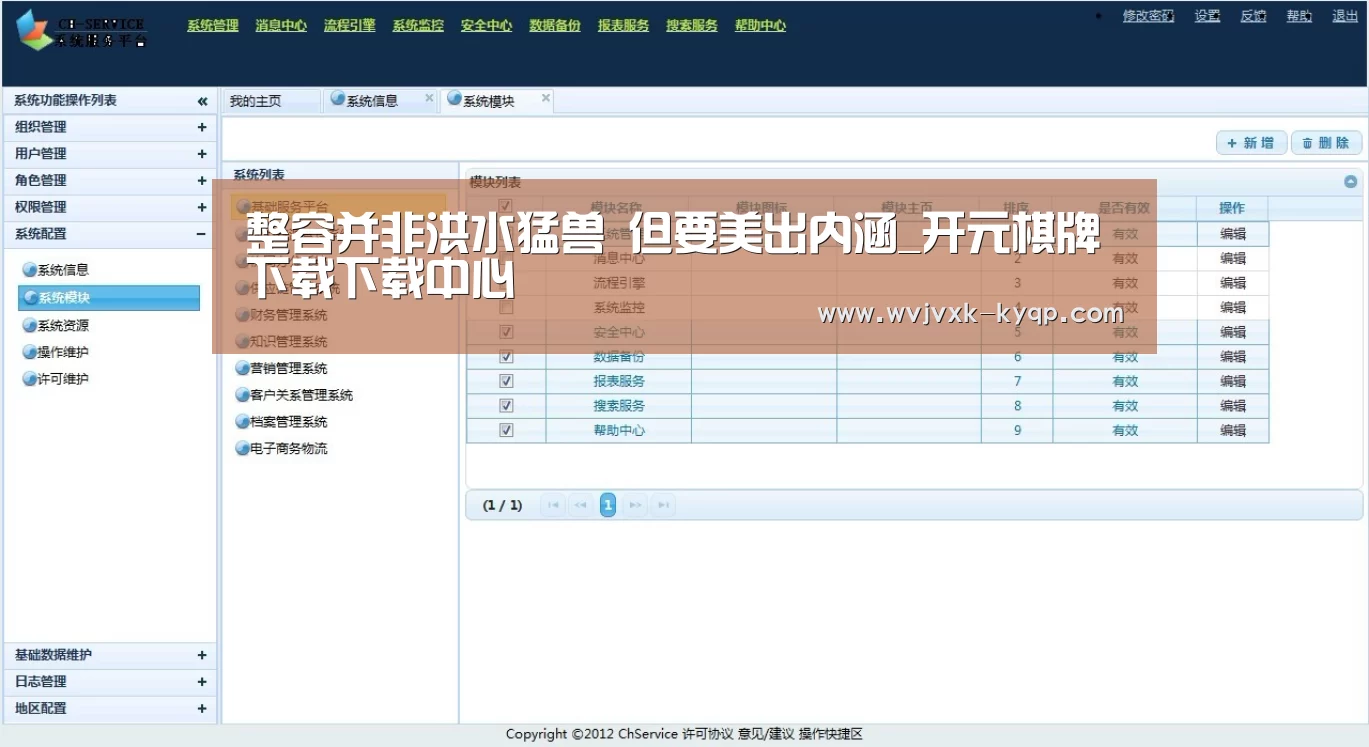Click the globe icon of 电子商务物流
Screen dimensions: 1369x747
point(242,448)
